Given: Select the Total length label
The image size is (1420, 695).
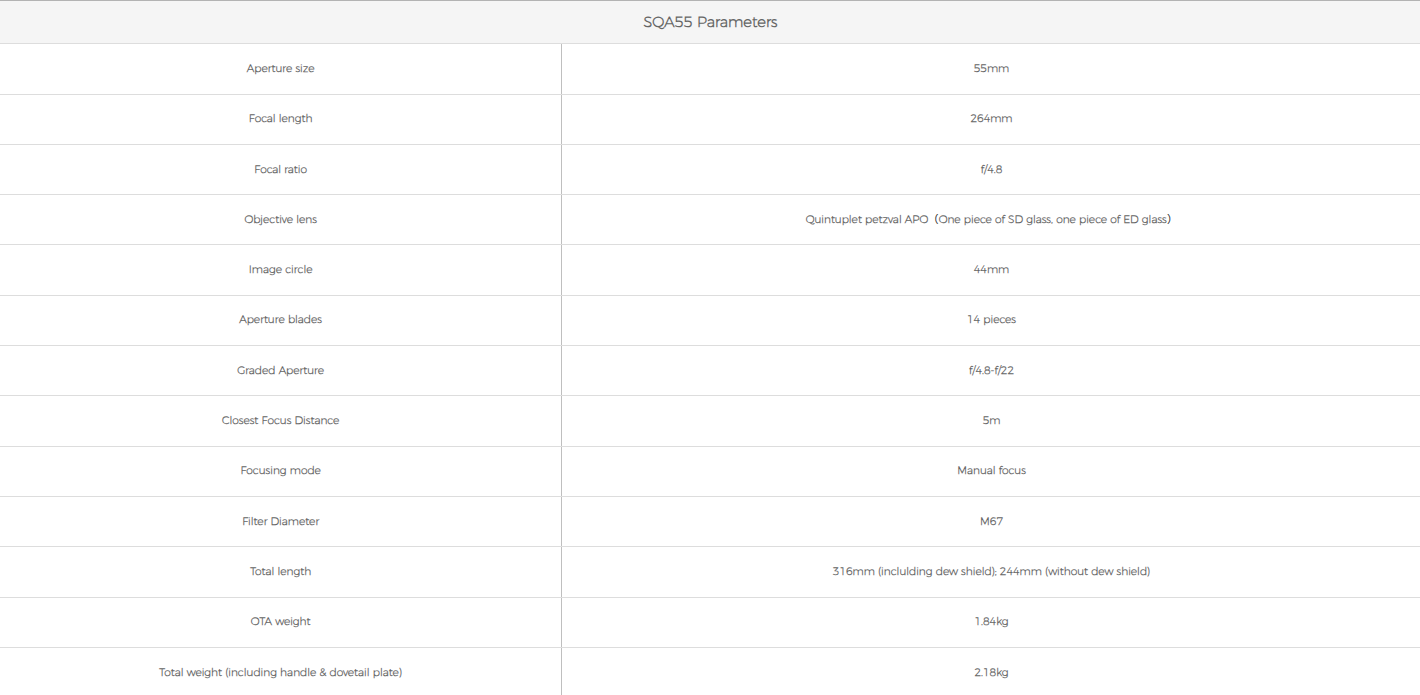Looking at the screenshot, I should tap(280, 571).
